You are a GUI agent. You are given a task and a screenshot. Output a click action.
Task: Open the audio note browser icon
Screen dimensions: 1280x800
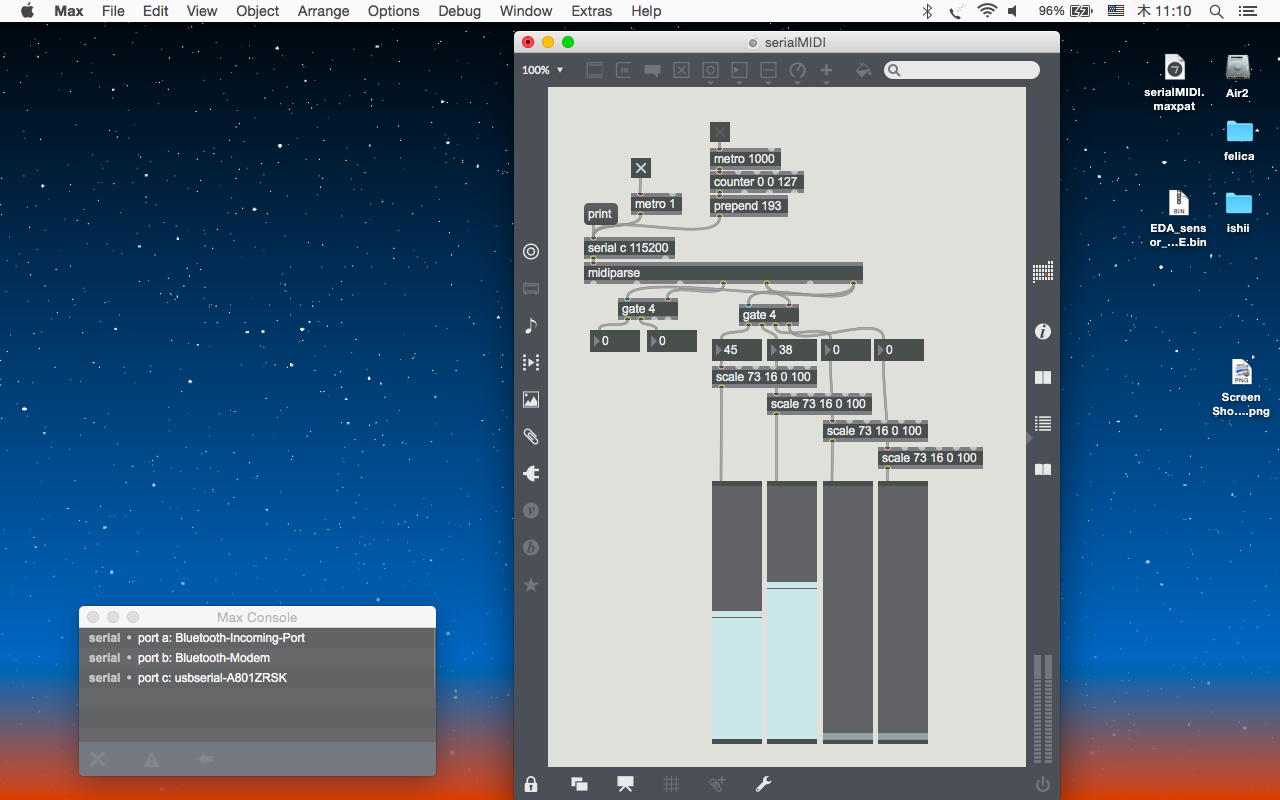click(531, 325)
